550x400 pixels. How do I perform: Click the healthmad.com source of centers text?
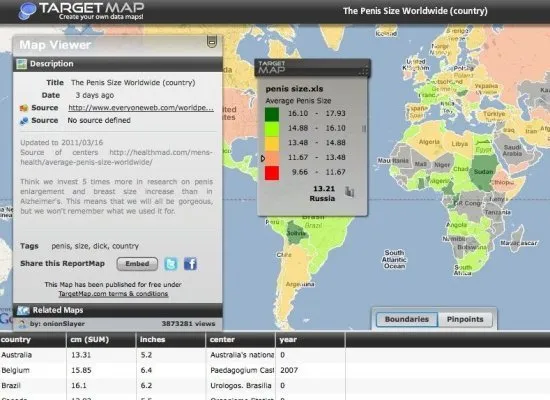pyautogui.click(x=116, y=157)
